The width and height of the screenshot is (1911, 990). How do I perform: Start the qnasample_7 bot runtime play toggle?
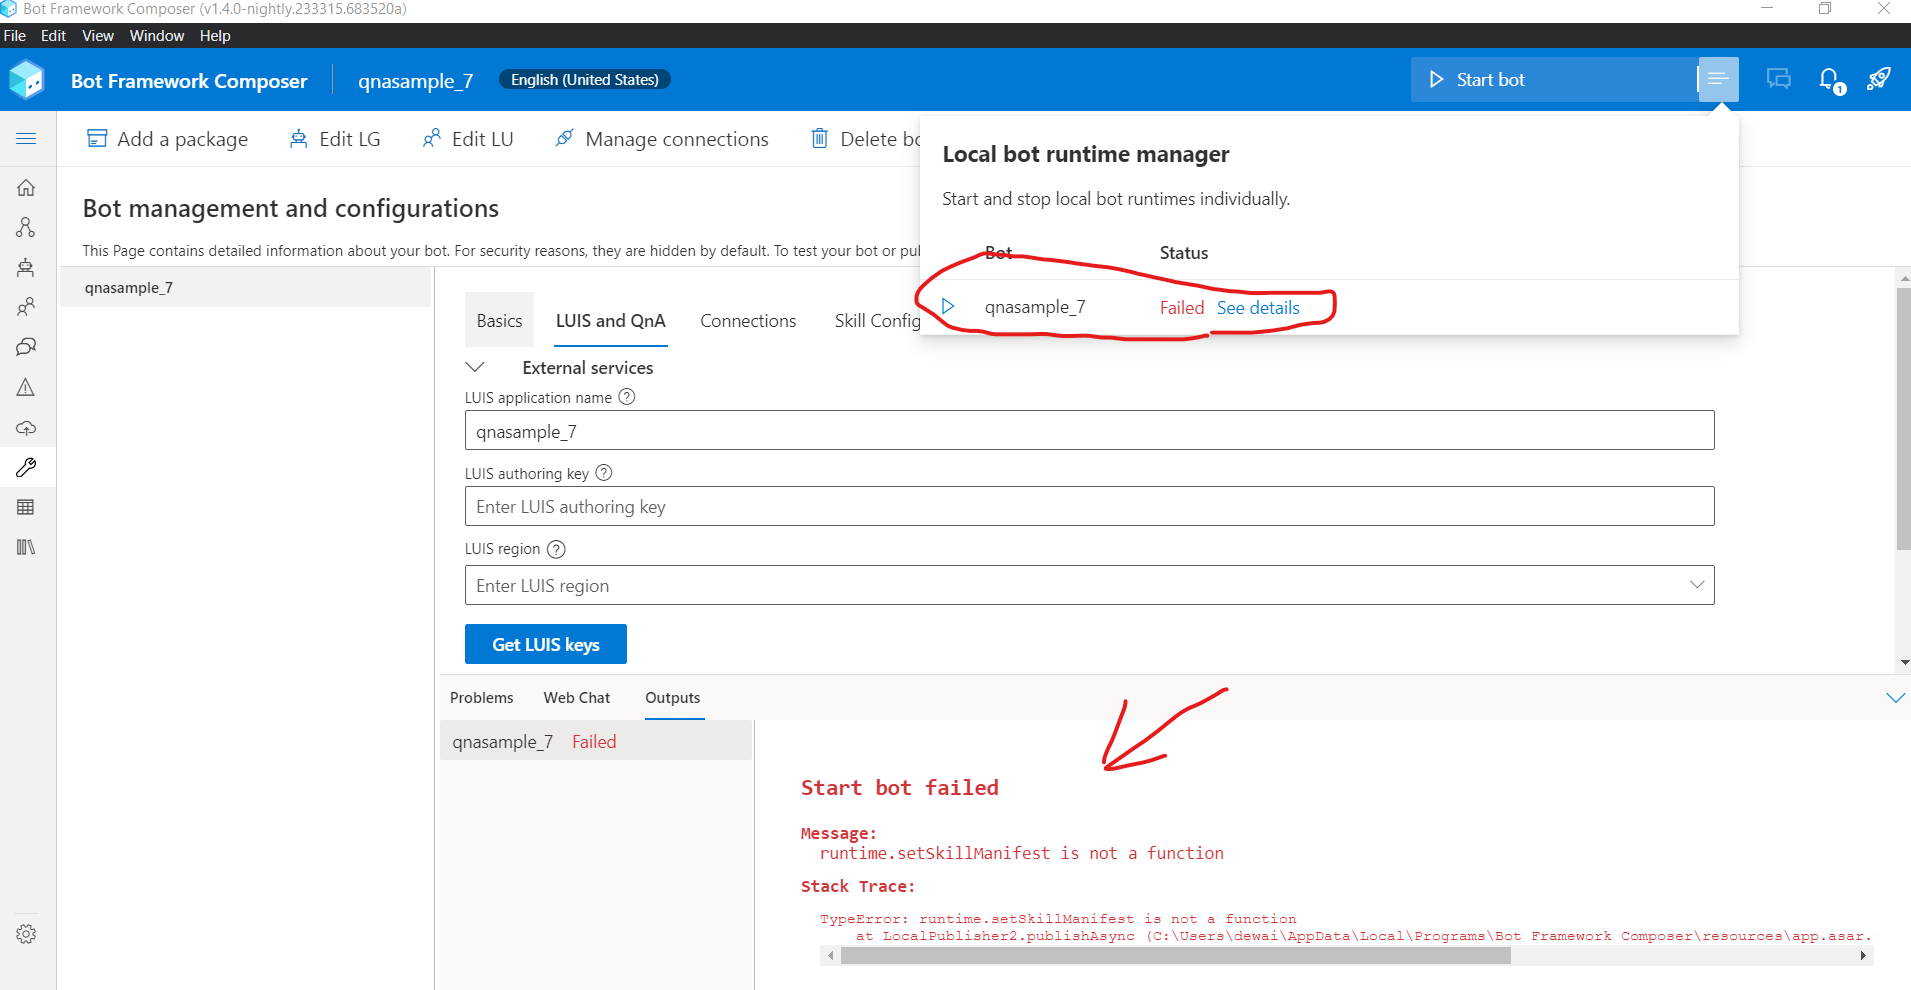coord(948,306)
